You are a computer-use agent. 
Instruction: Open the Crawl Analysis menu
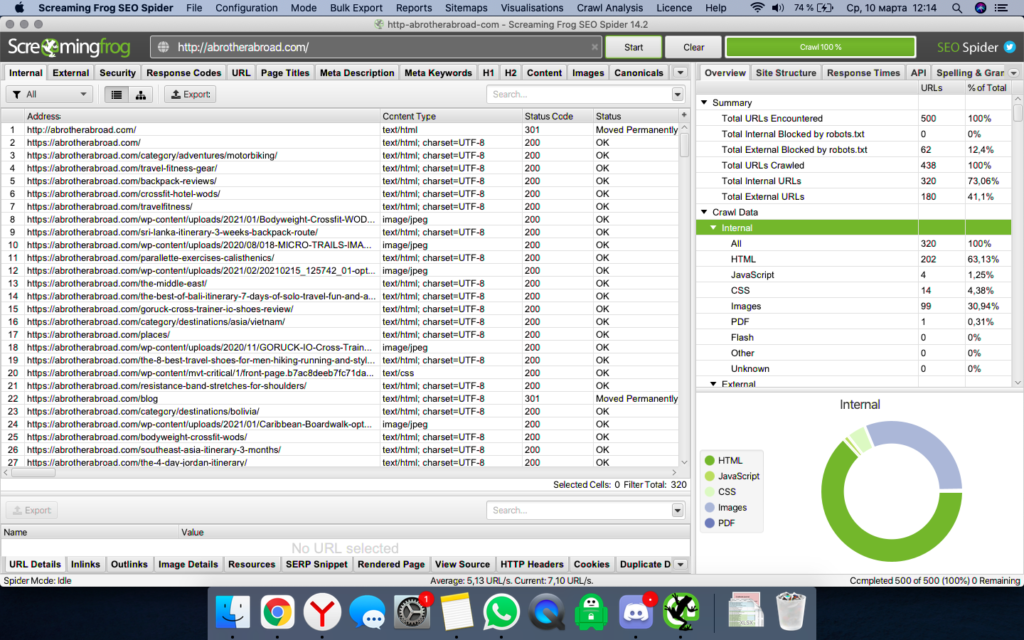tap(609, 8)
